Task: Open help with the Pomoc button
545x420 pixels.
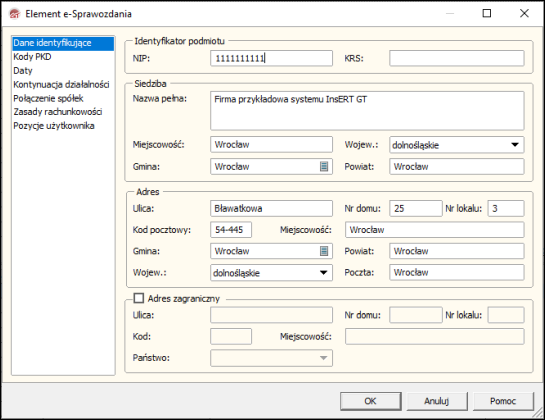Action: [x=503, y=401]
